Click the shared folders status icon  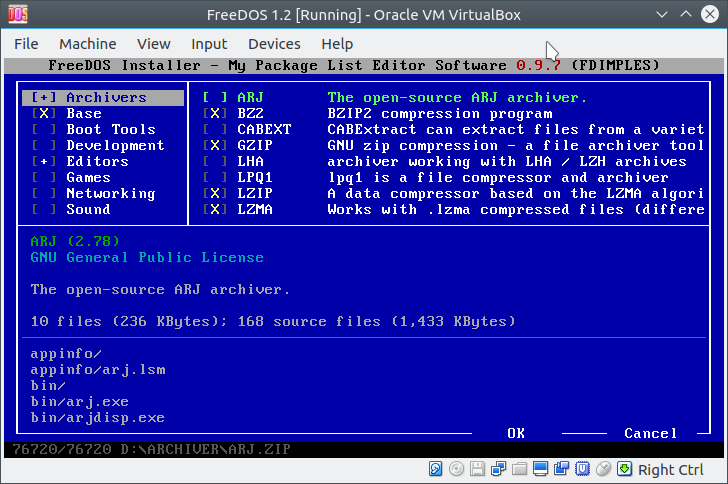coord(519,469)
